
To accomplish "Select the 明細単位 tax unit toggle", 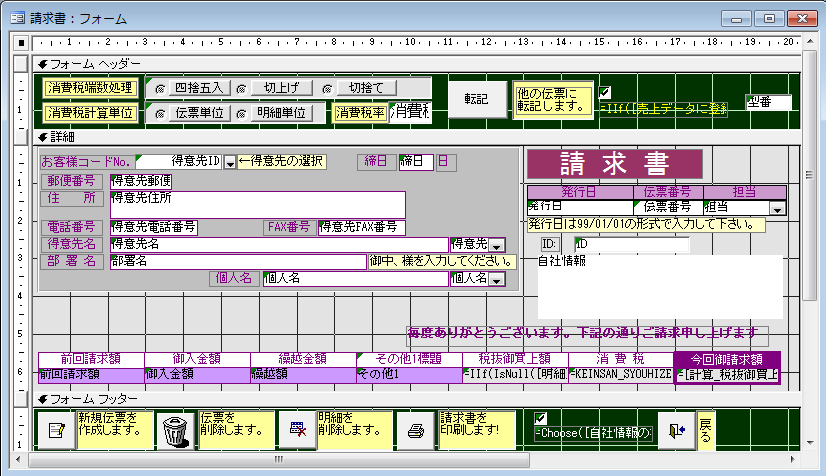I will point(281,113).
